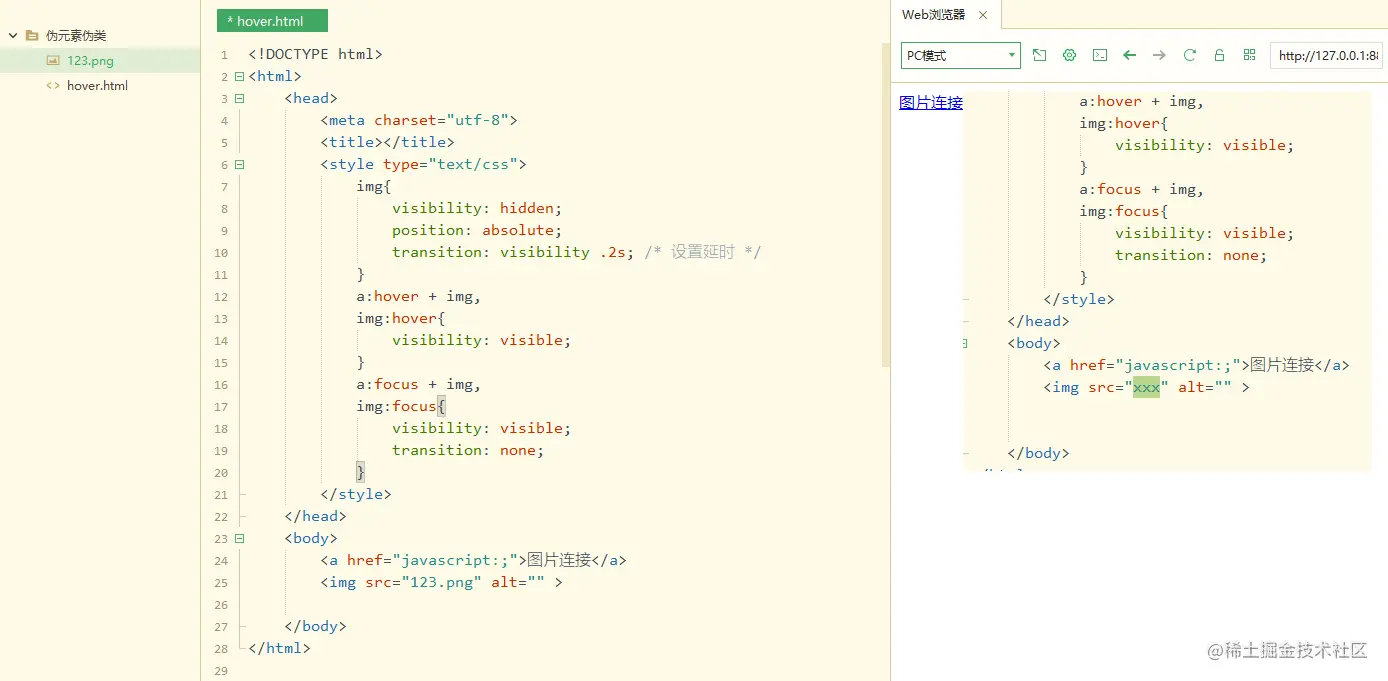Screen dimensions: 1388x681
Task: Close the Web浏览器 tab
Action: [x=983, y=15]
